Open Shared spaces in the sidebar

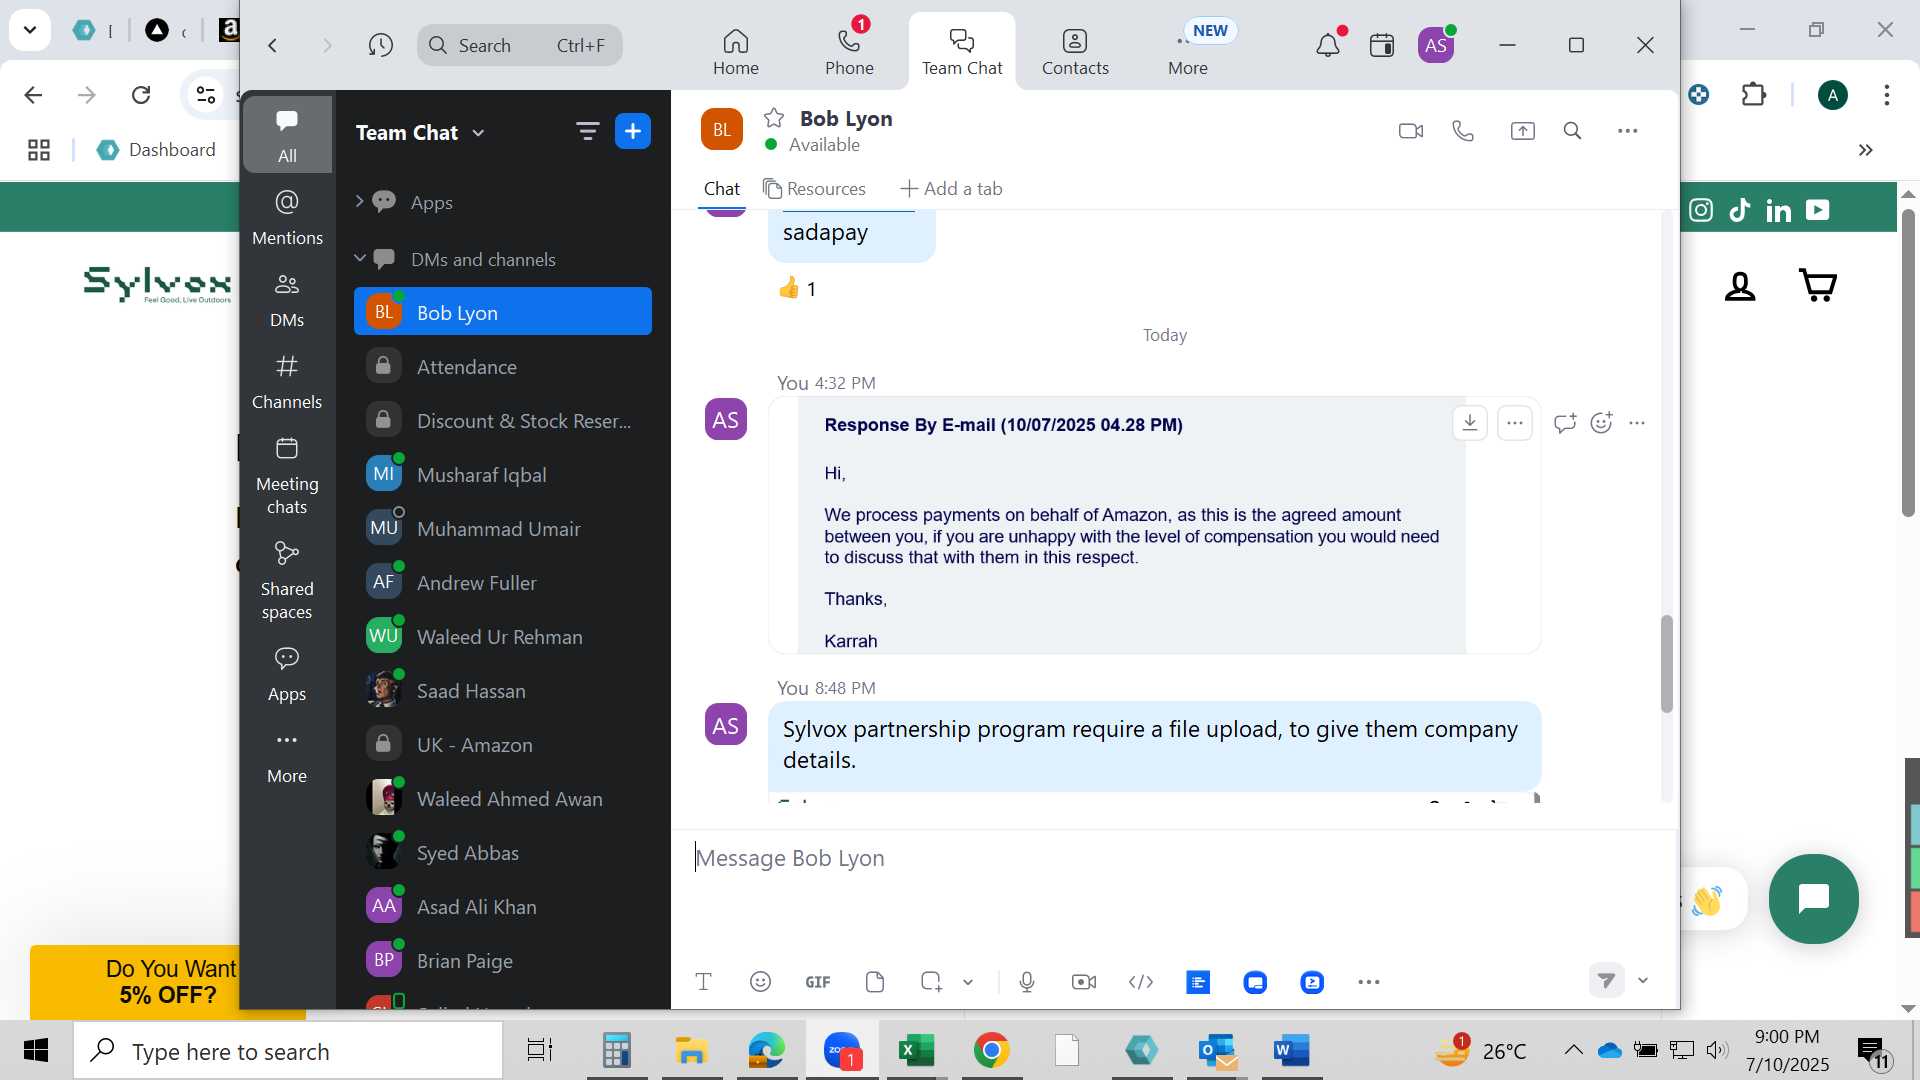[287, 582]
